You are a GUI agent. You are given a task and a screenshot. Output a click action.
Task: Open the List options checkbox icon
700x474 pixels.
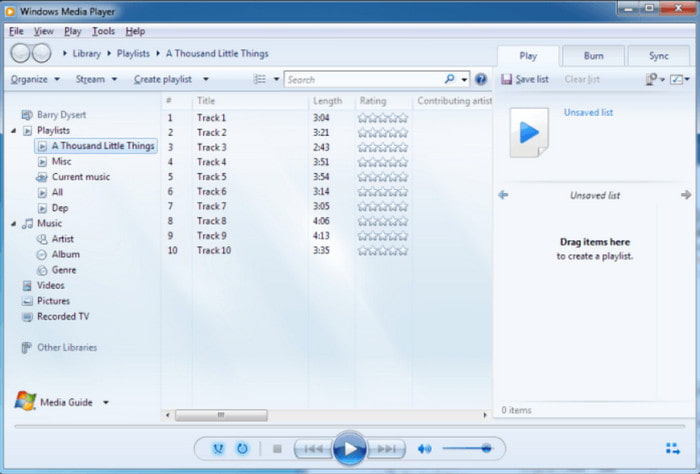[x=676, y=79]
